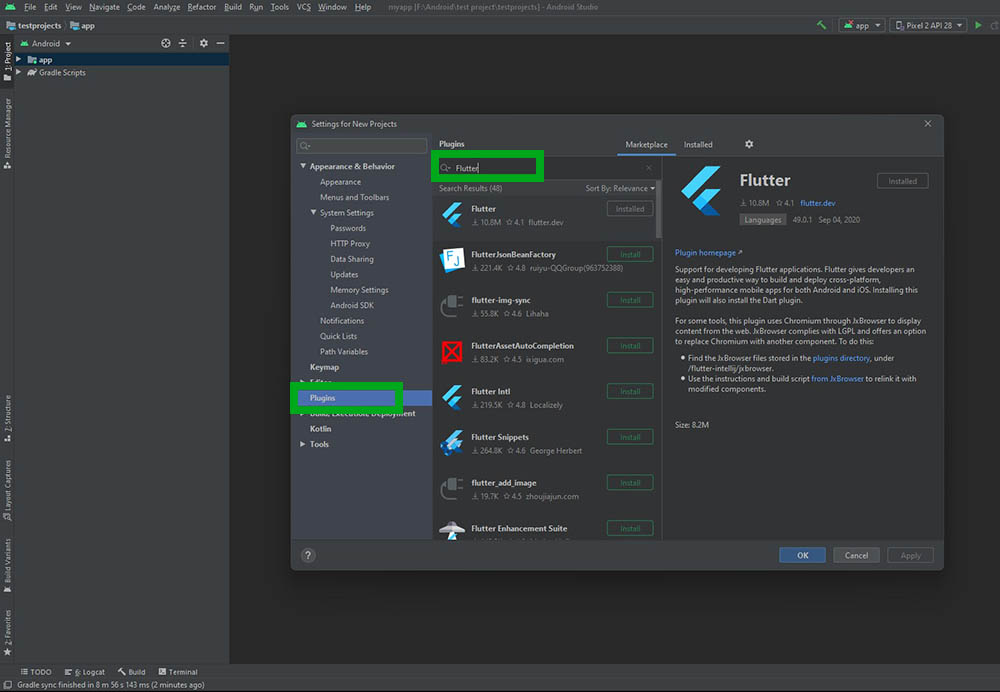Collapse the Appearance & Behavior tree node
The width and height of the screenshot is (1000, 692).
pos(303,167)
